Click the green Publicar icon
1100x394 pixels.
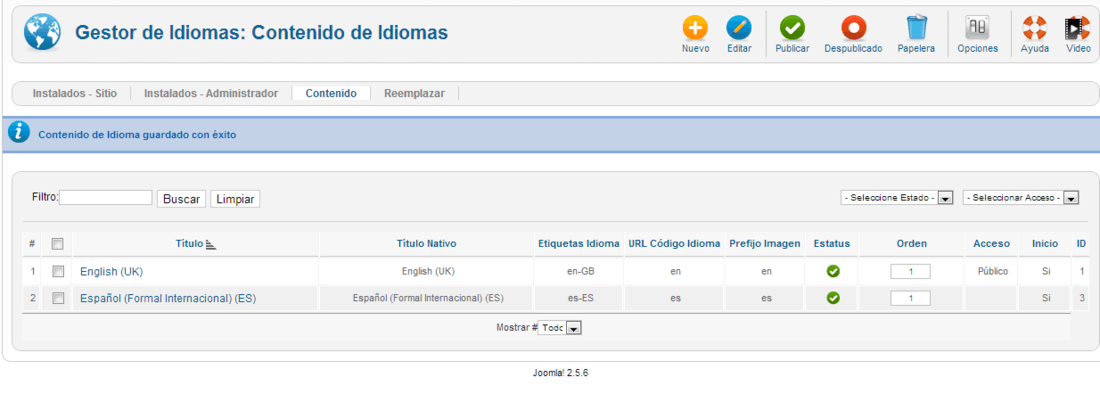tap(792, 29)
